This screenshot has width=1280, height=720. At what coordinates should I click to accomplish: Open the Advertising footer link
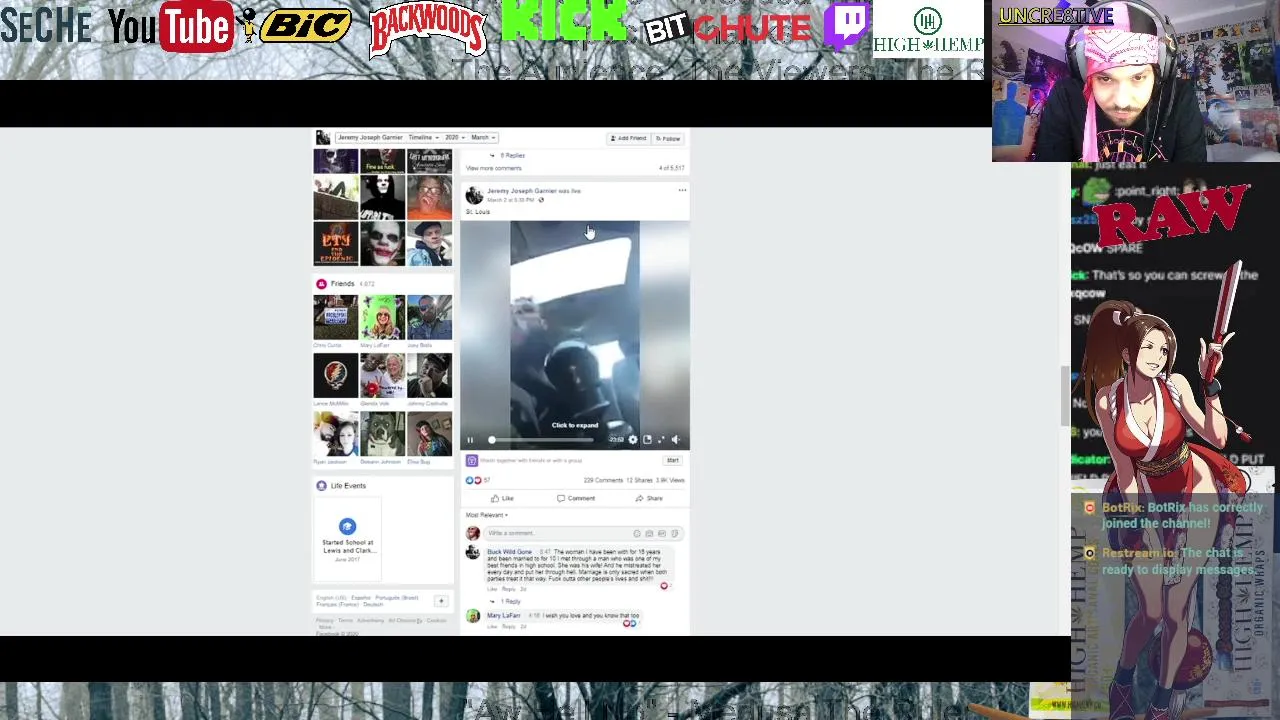point(370,621)
